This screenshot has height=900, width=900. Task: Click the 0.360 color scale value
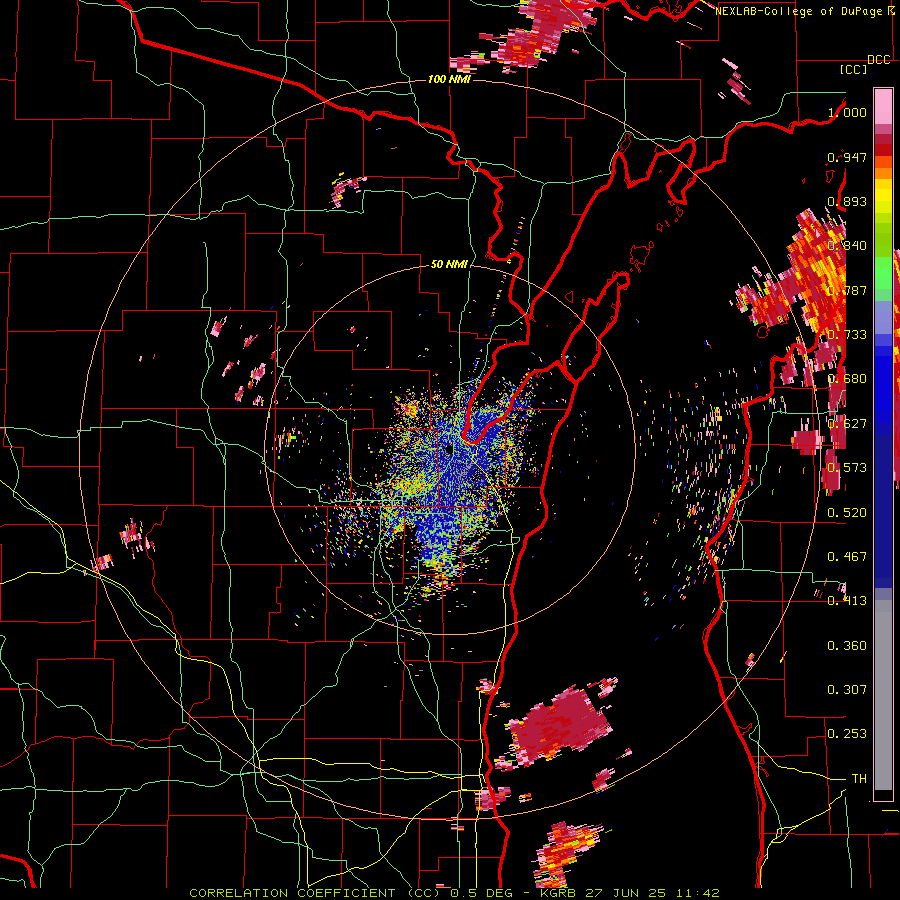847,646
